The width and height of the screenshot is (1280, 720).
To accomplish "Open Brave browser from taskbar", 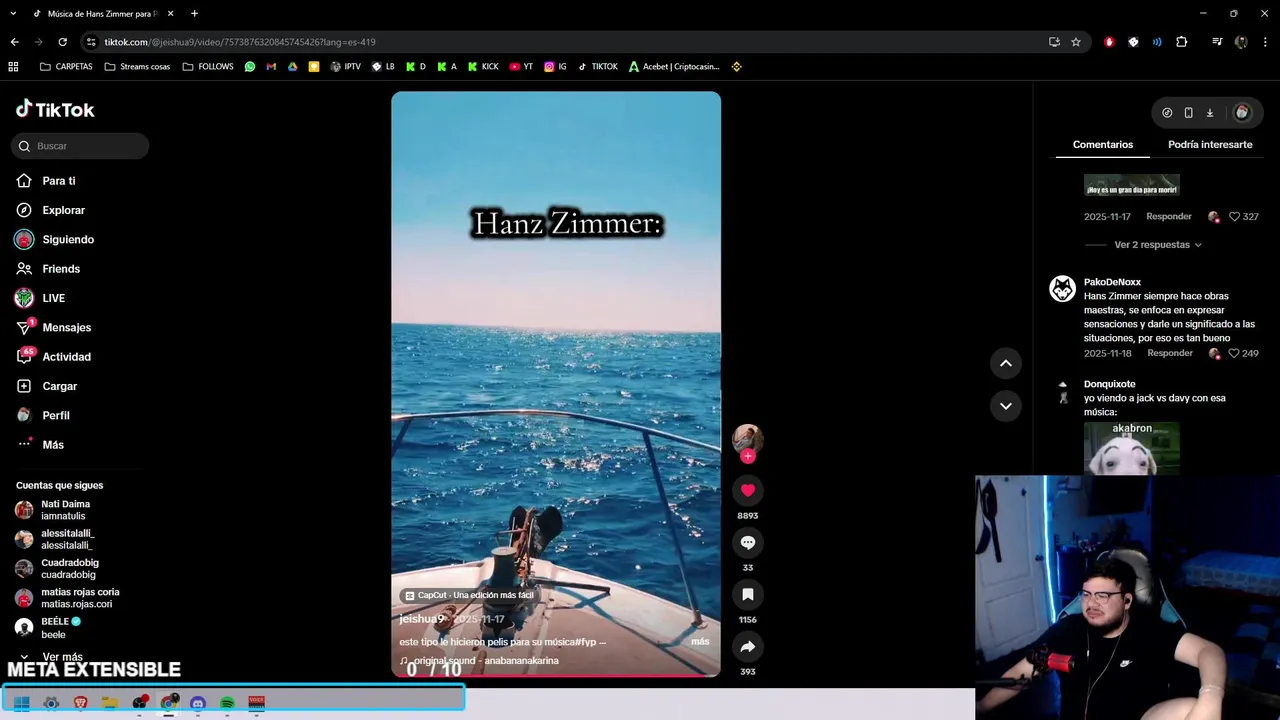I will 80,703.
